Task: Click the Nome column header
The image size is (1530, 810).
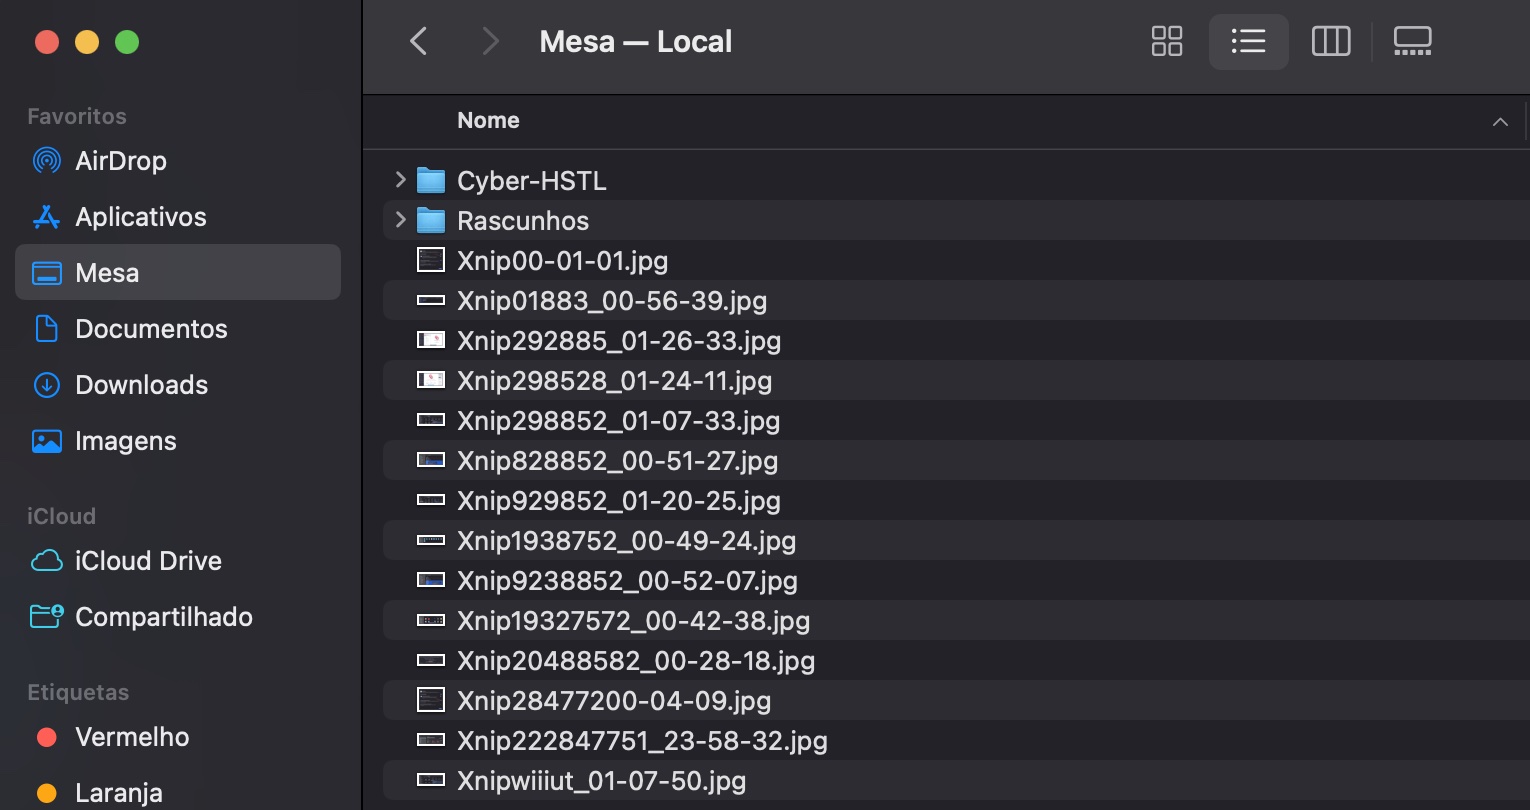Action: coord(488,120)
